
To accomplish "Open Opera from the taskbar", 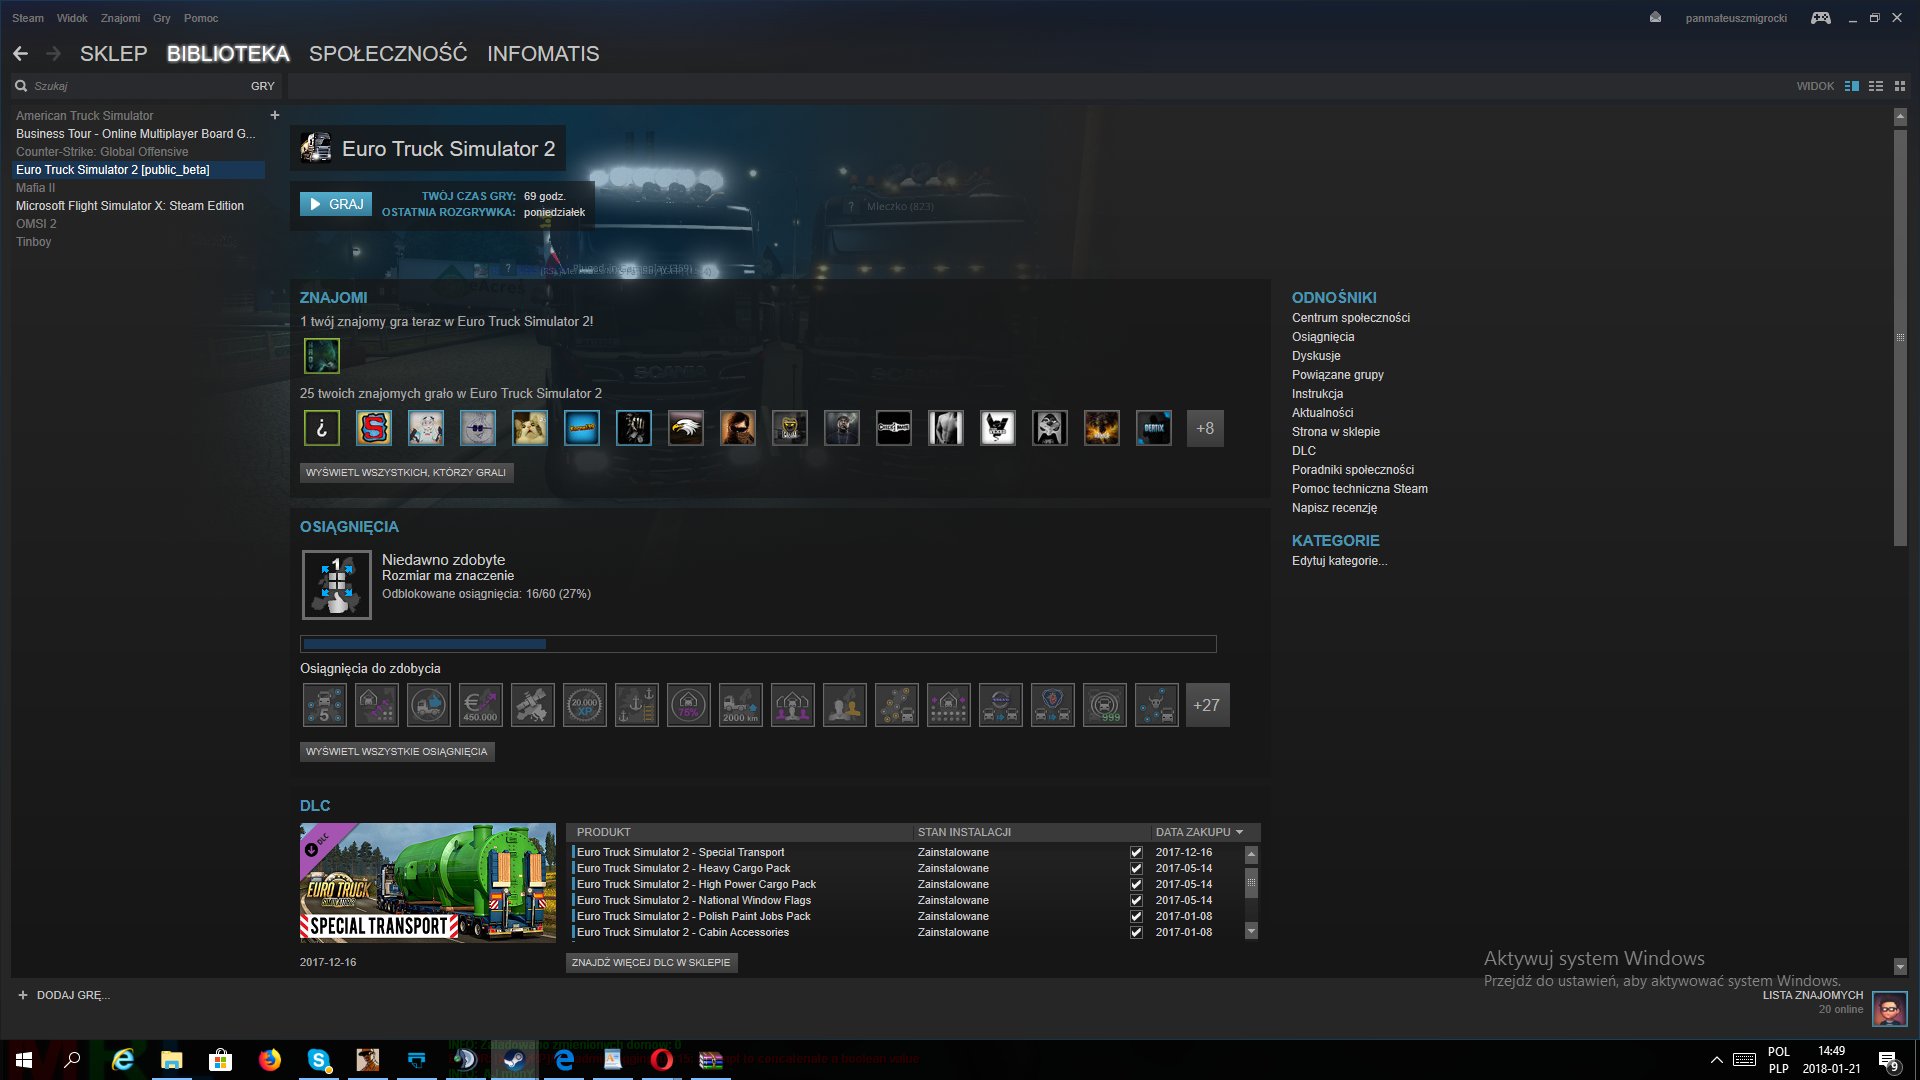I will (x=662, y=1060).
